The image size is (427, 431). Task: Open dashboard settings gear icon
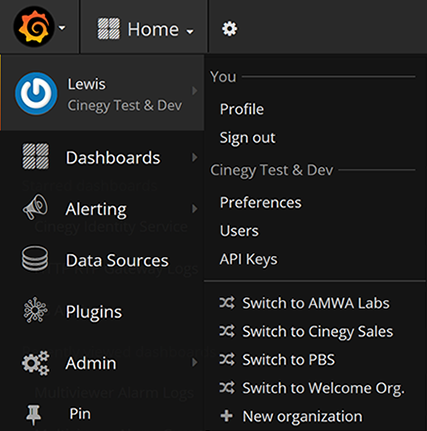point(230,29)
